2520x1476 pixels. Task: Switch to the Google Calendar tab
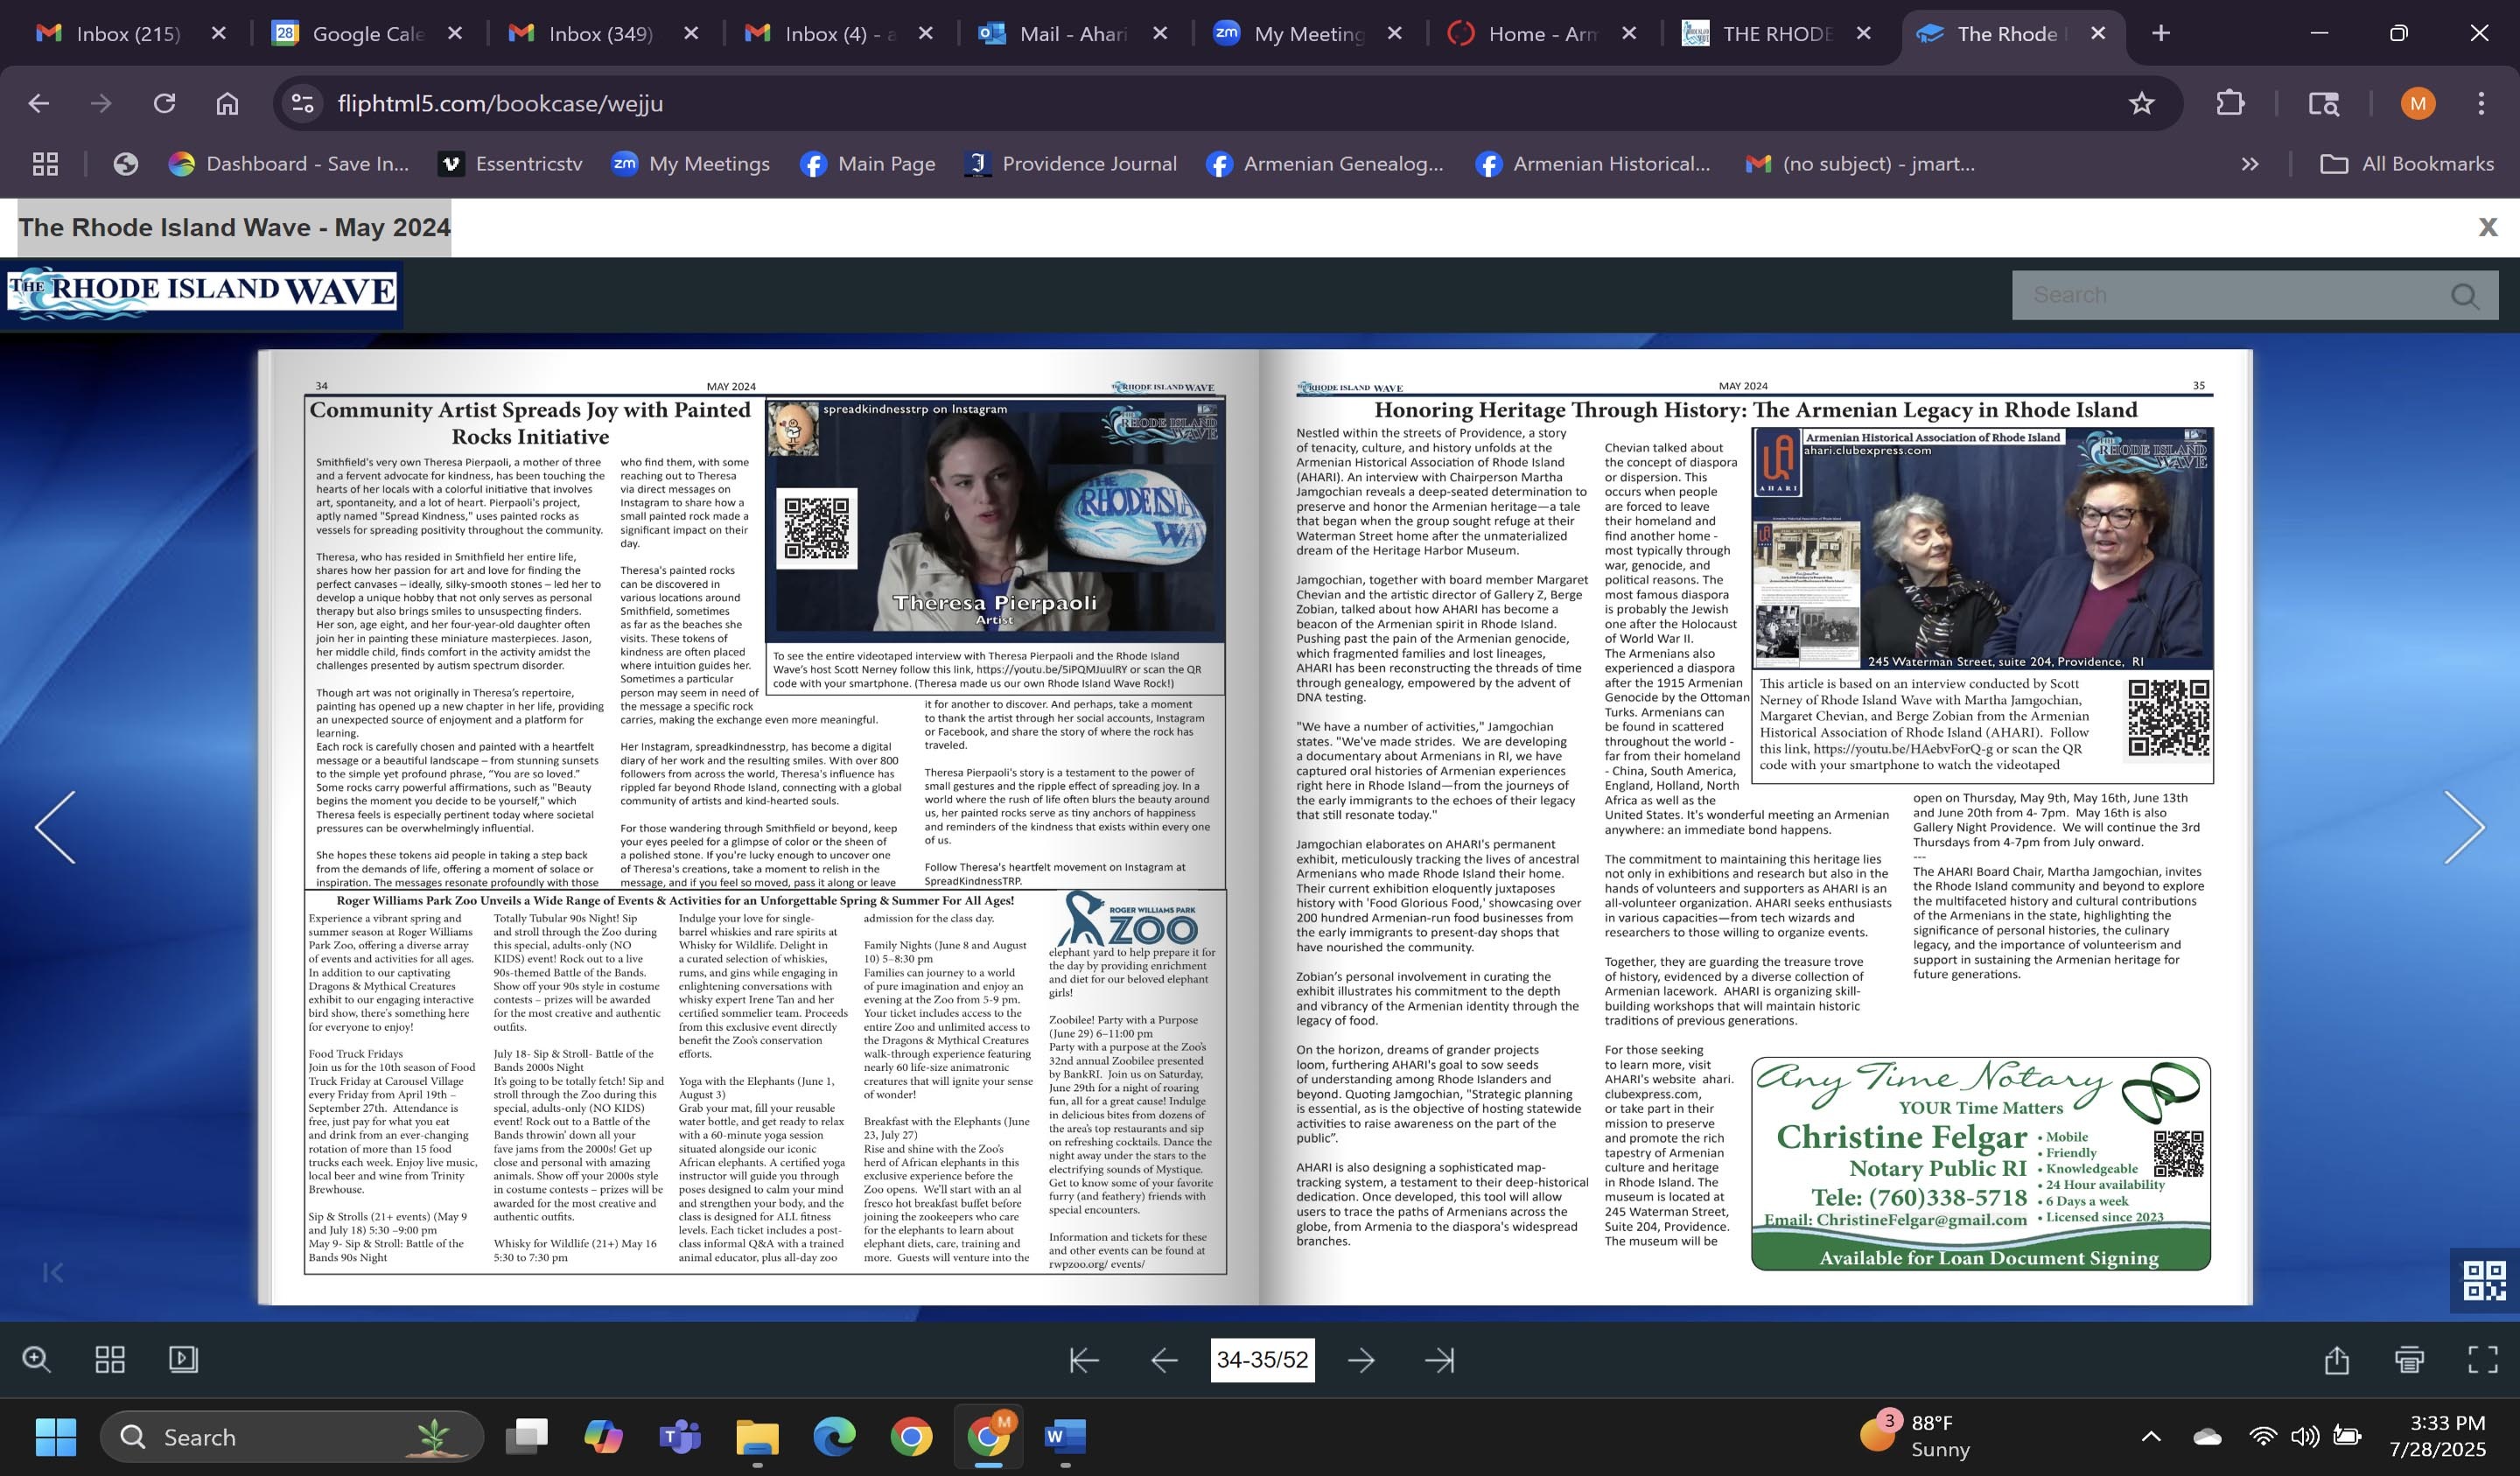pyautogui.click(x=367, y=34)
